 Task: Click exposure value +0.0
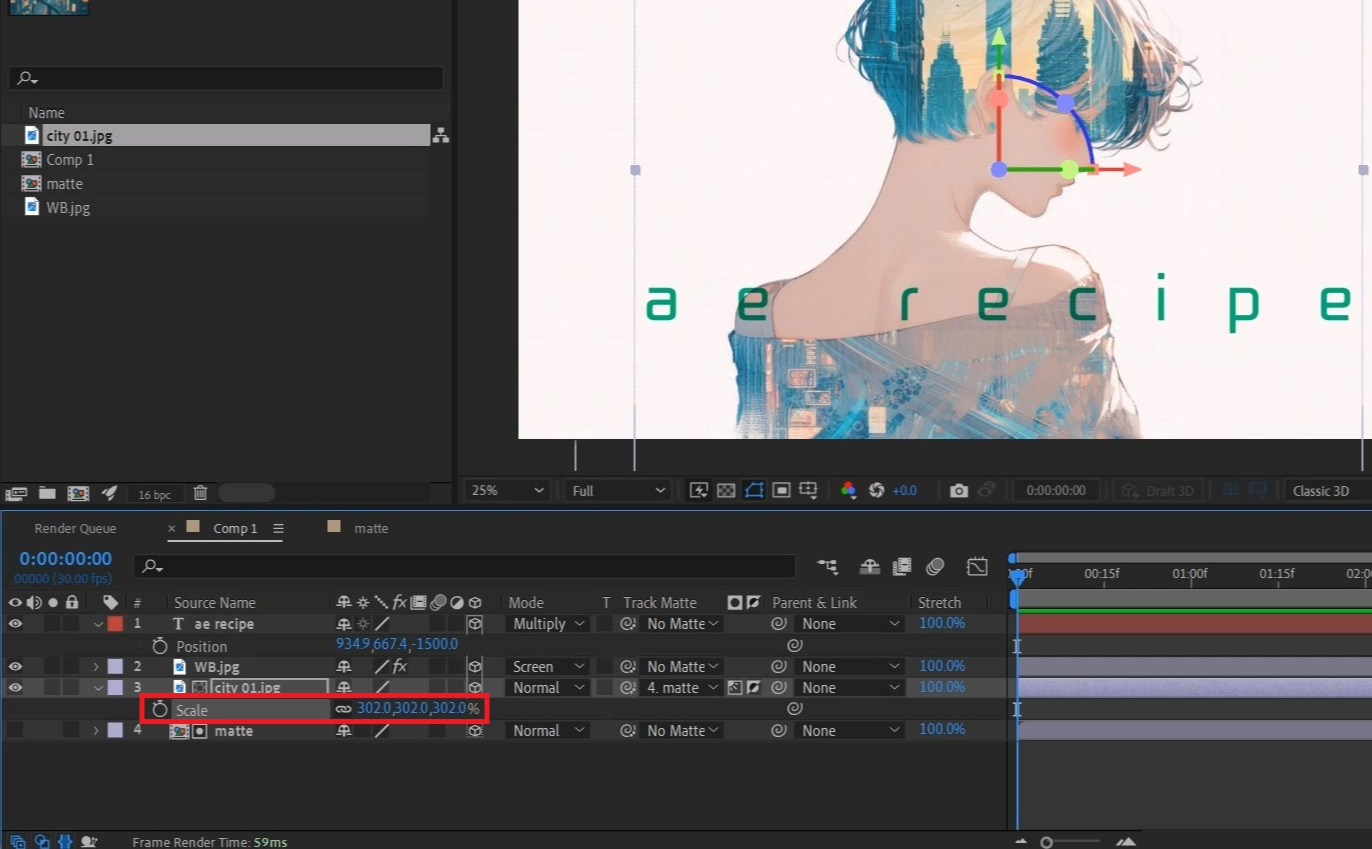904,491
